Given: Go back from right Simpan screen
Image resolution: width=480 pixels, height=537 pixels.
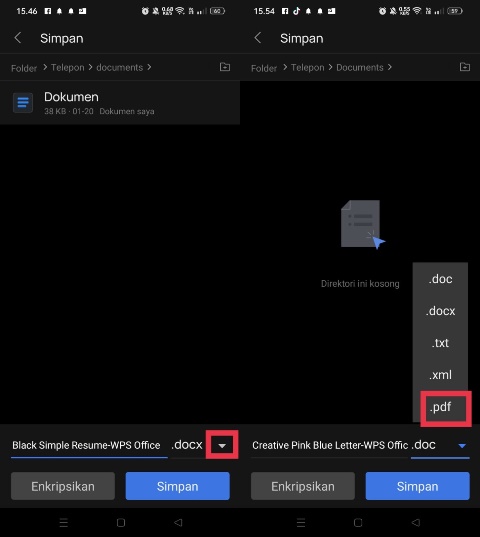Looking at the screenshot, I should click(x=258, y=38).
